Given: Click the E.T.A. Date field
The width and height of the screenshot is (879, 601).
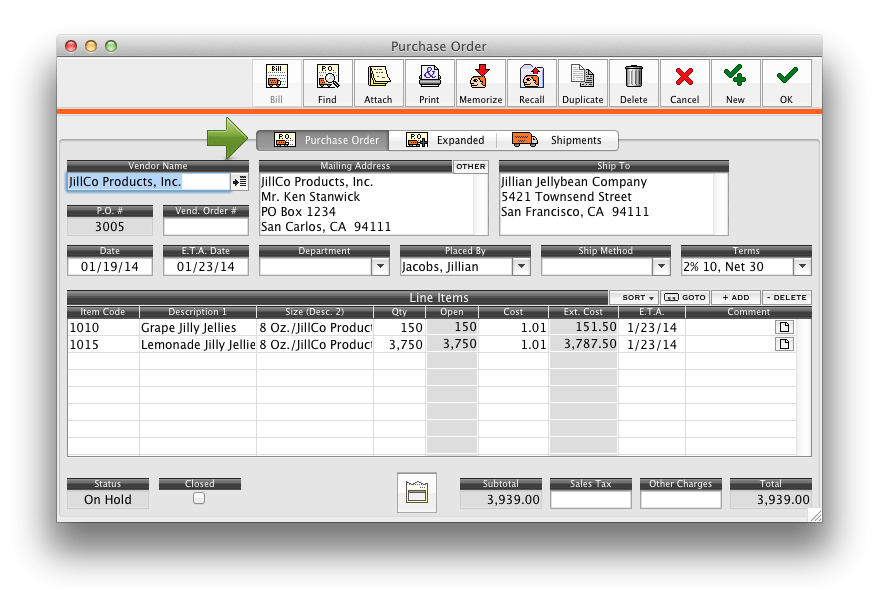Looking at the screenshot, I should click(x=206, y=267).
